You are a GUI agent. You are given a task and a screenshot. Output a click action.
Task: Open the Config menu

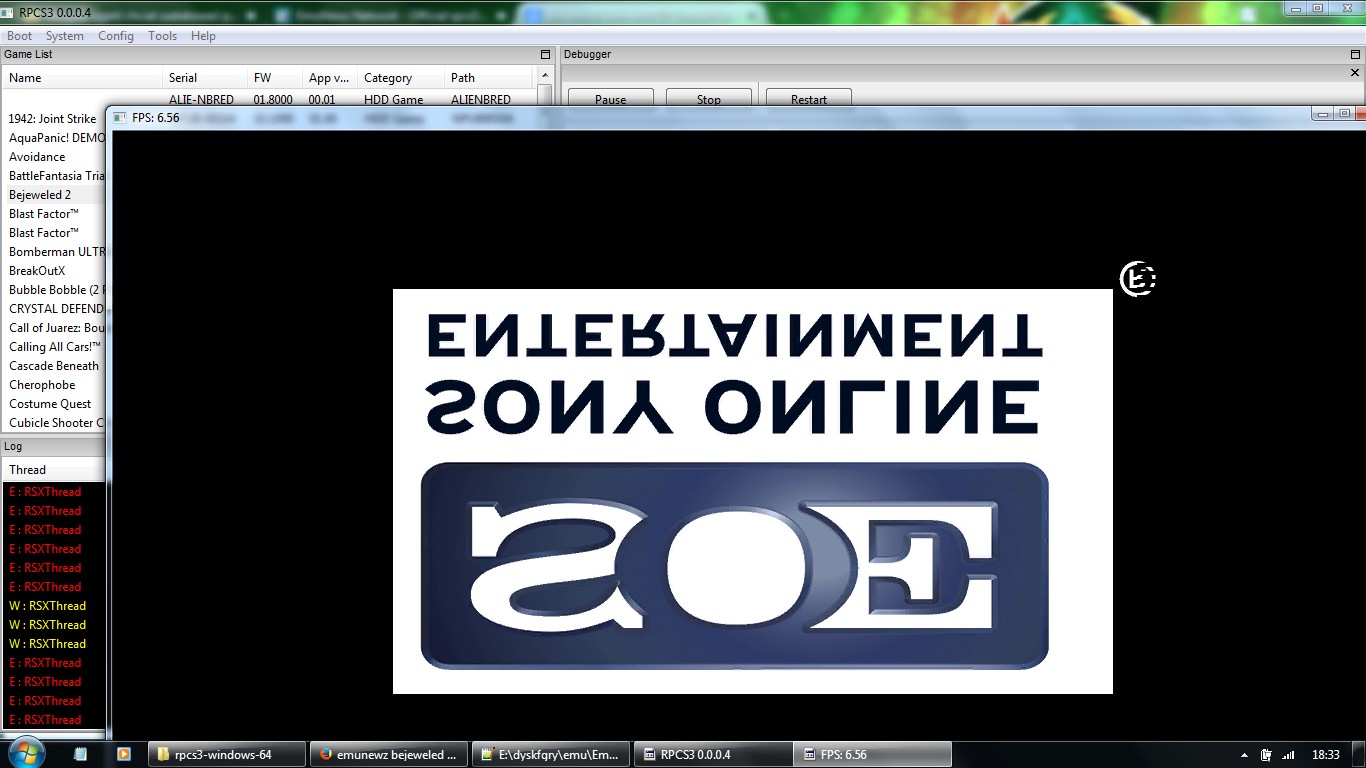tap(115, 36)
